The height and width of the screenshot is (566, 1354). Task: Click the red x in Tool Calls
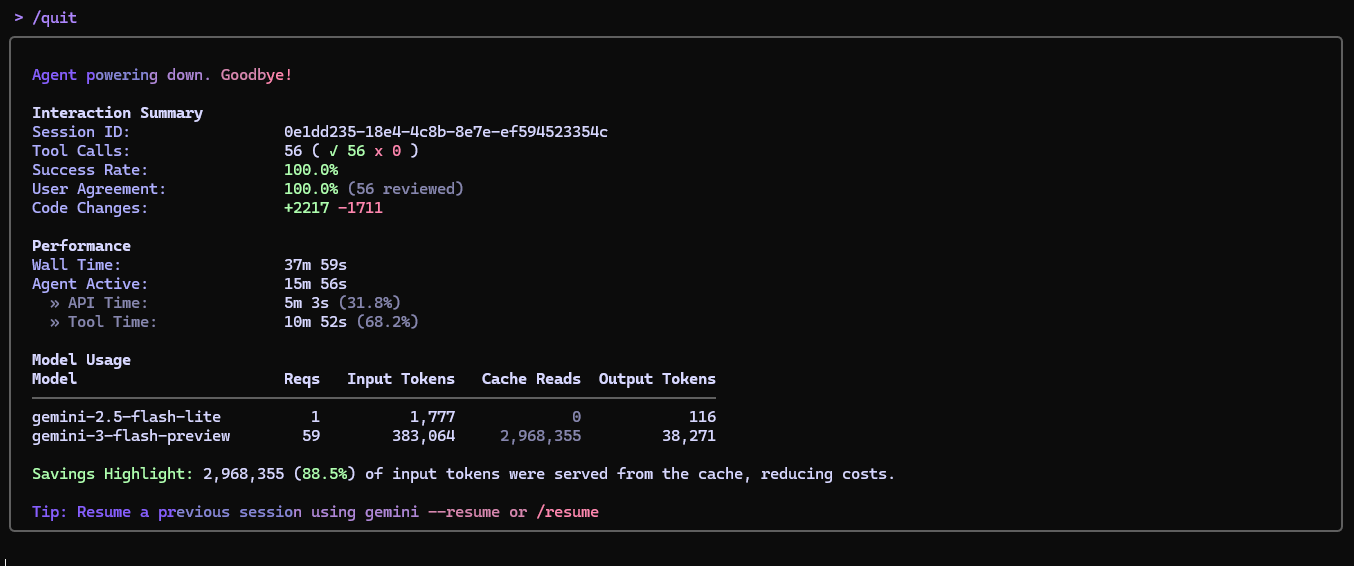tap(379, 151)
